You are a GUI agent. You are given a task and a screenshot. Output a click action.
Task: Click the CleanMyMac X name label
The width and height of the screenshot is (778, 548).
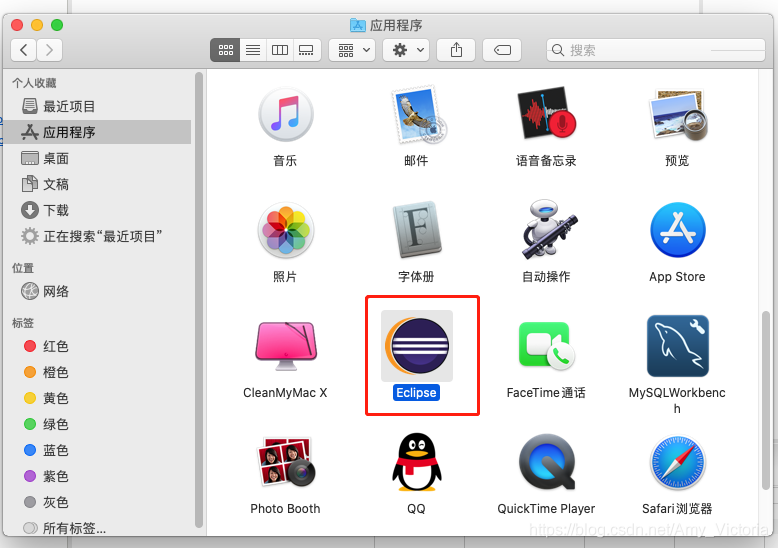coord(285,393)
